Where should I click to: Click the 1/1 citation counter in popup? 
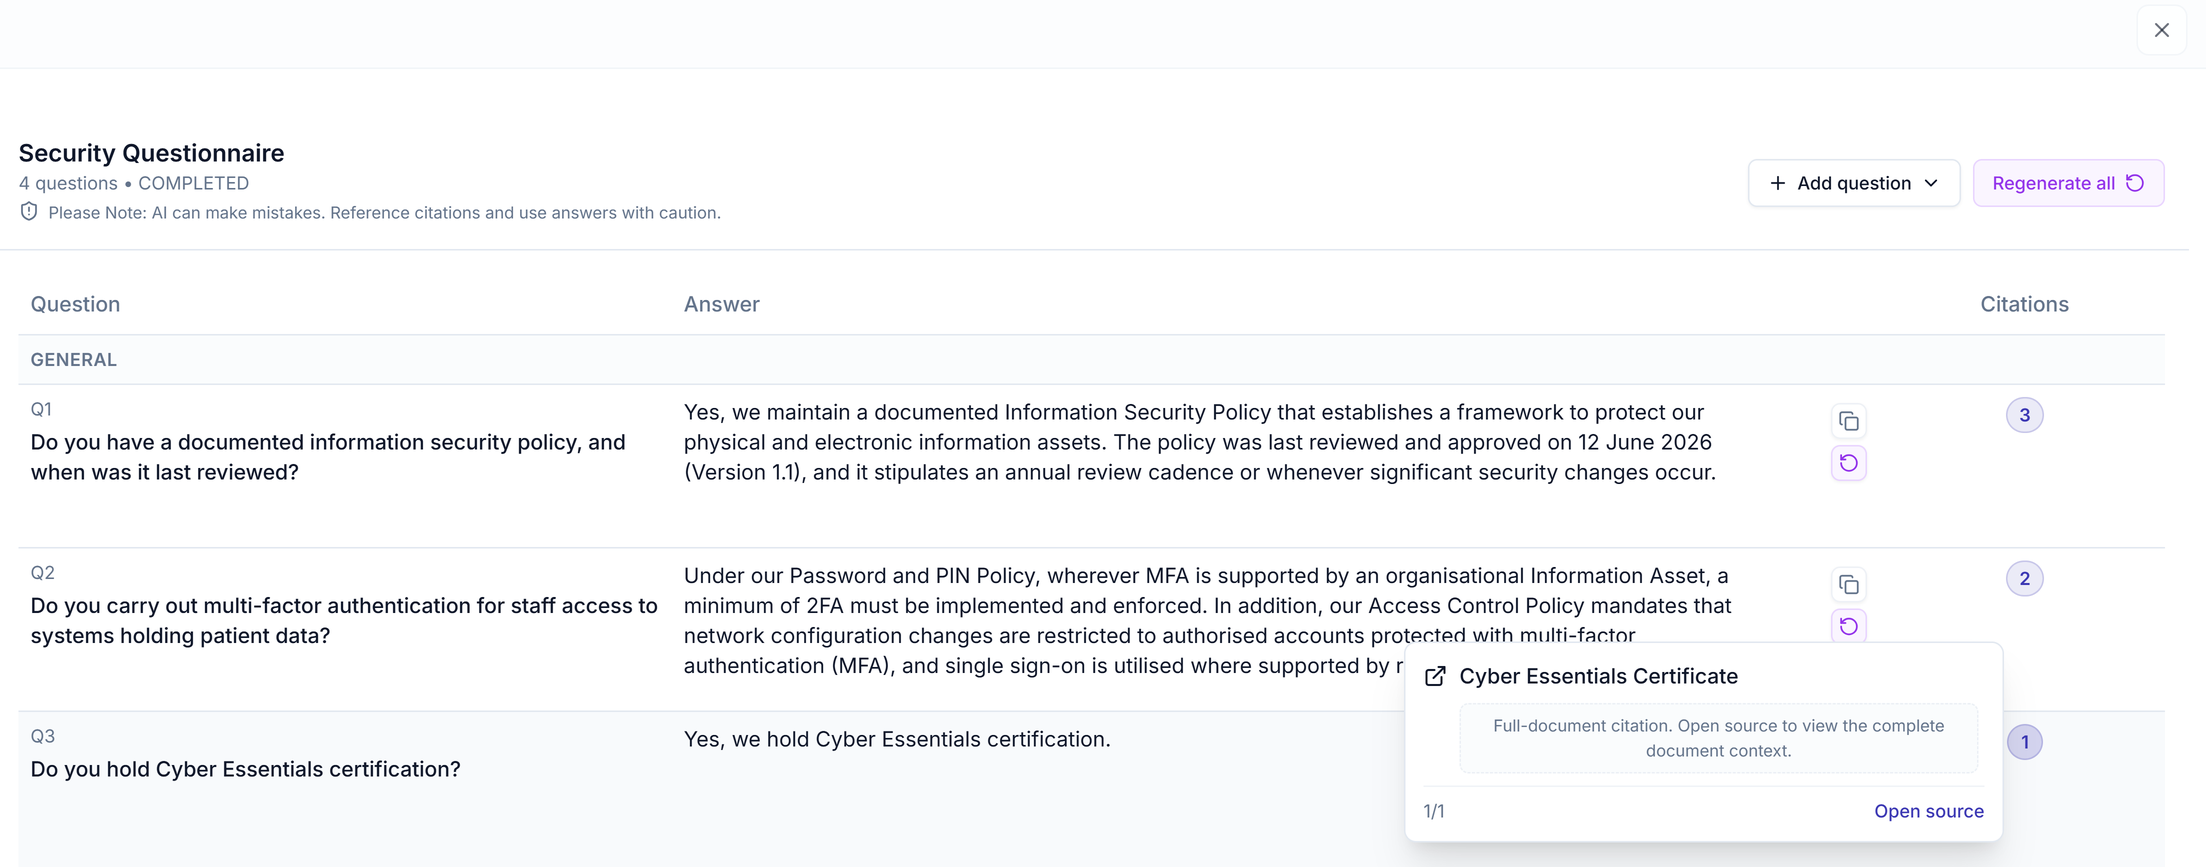coord(1434,811)
